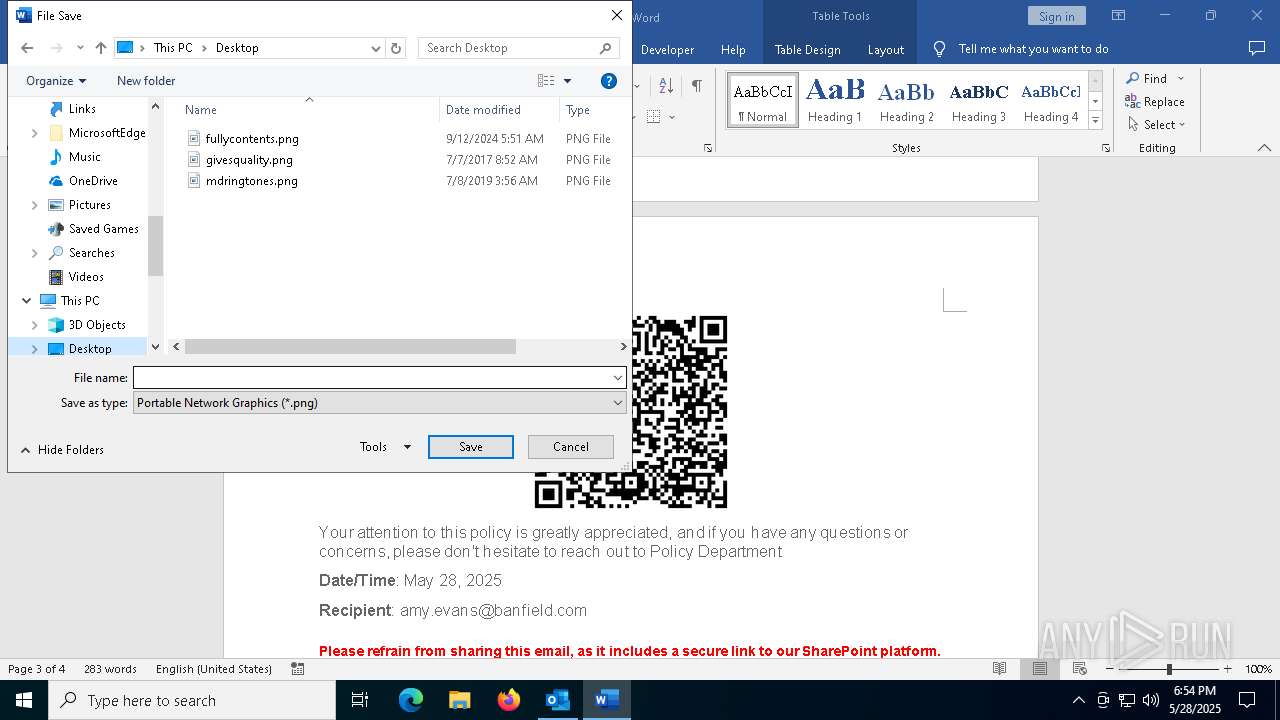Select givesquality.png file
The image size is (1280, 720).
tap(249, 160)
